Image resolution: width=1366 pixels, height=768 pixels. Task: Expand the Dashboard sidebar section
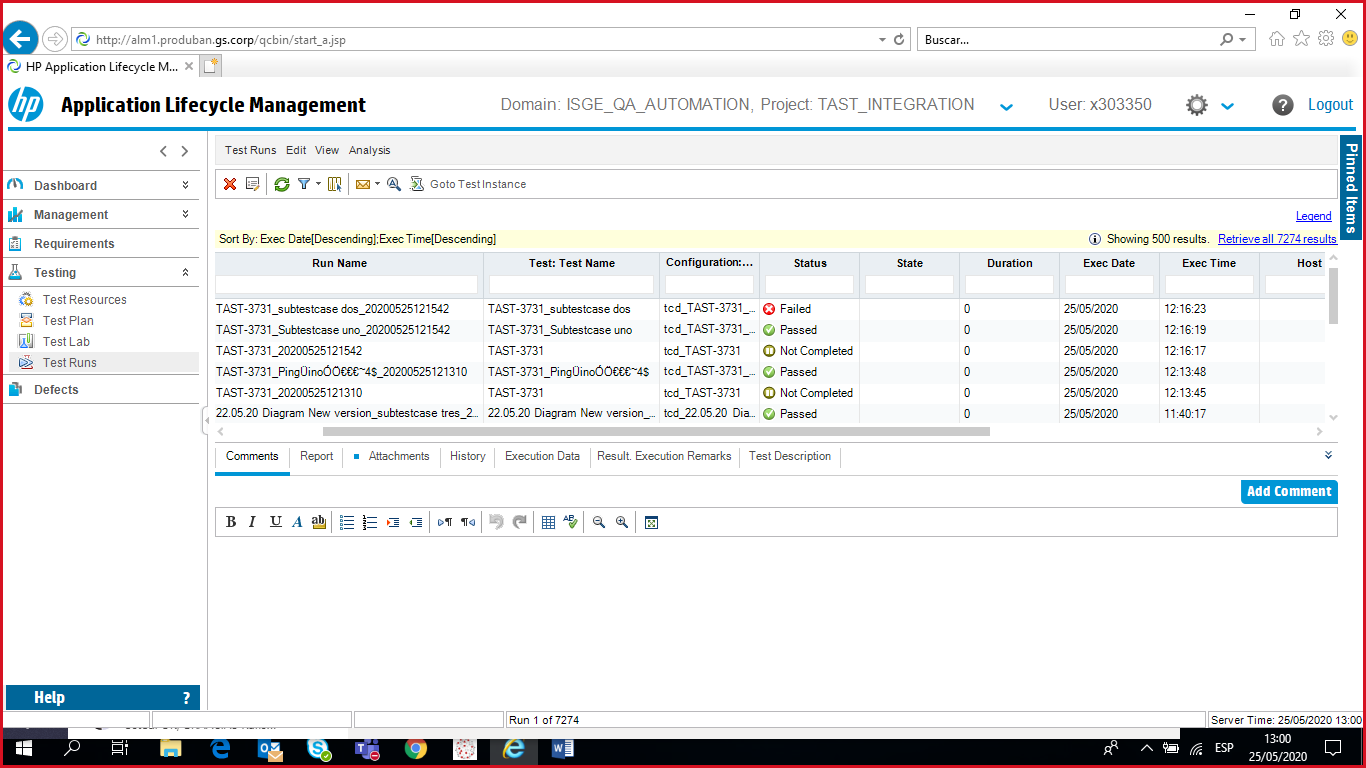185,185
